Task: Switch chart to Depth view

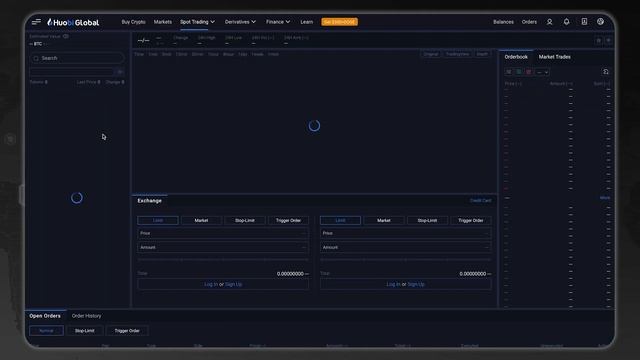Action: coord(482,54)
